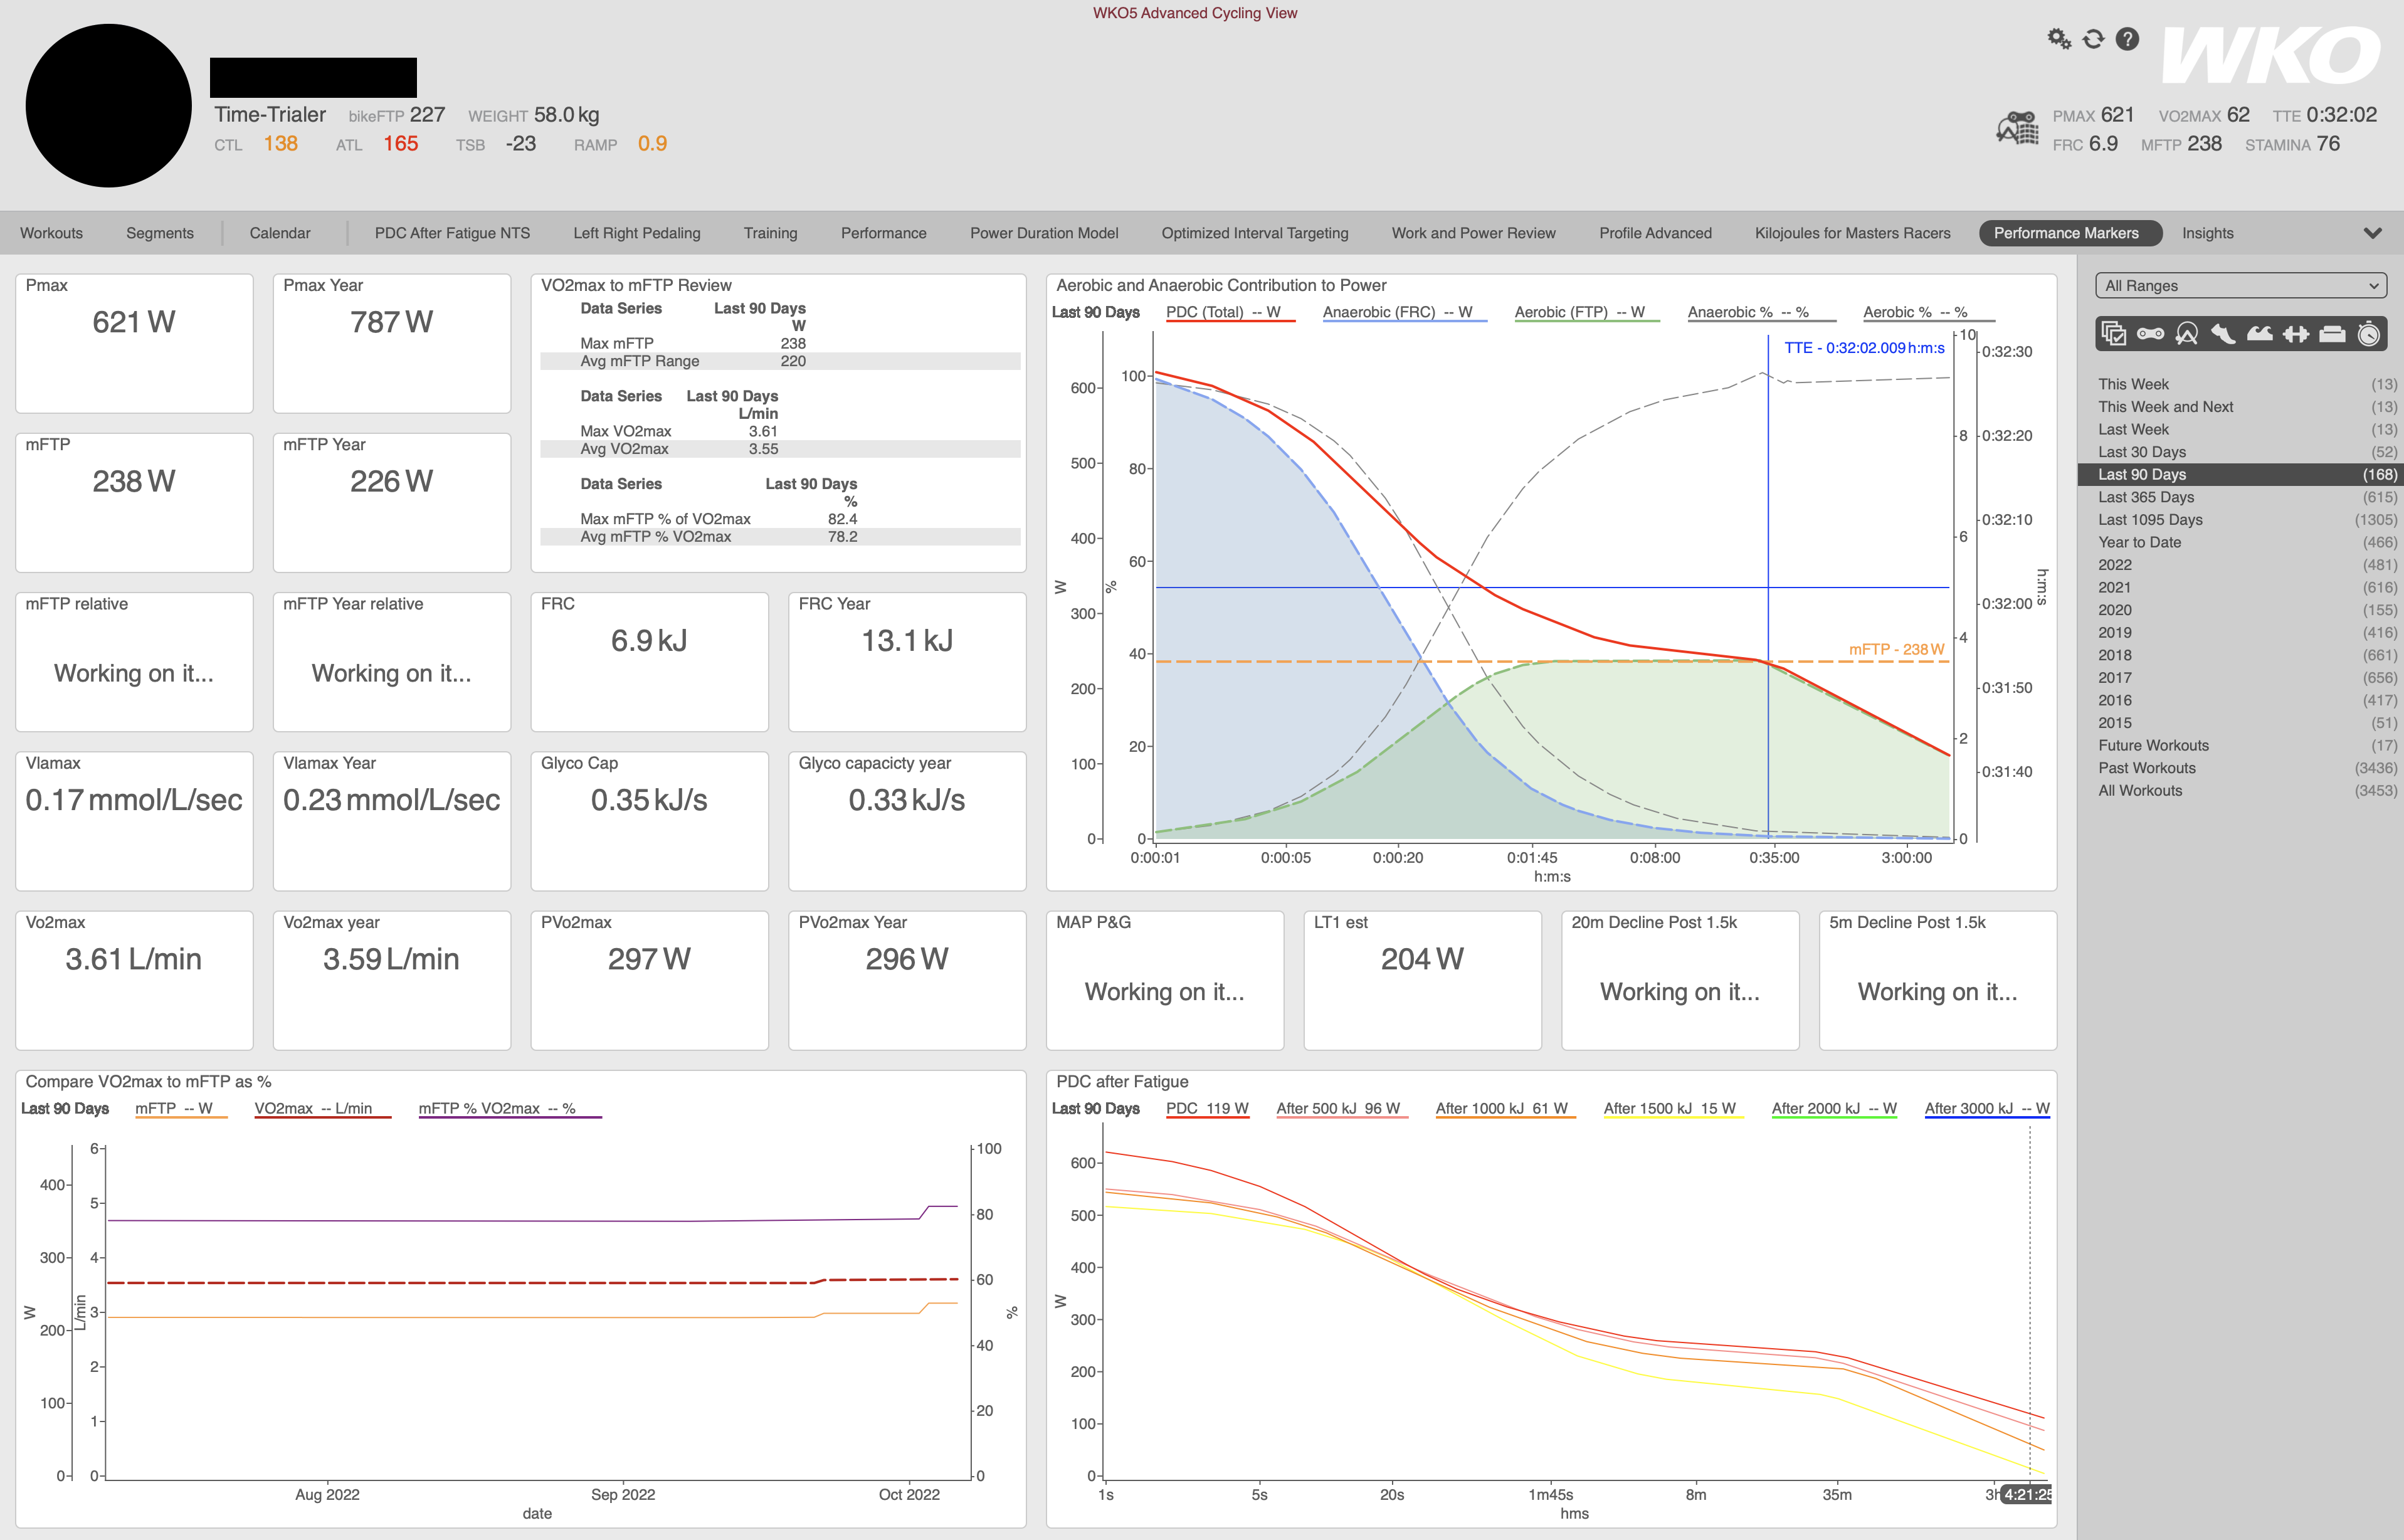Click the LT1 est 204 W card
Image resolution: width=2404 pixels, height=1540 pixels.
pyautogui.click(x=1422, y=980)
